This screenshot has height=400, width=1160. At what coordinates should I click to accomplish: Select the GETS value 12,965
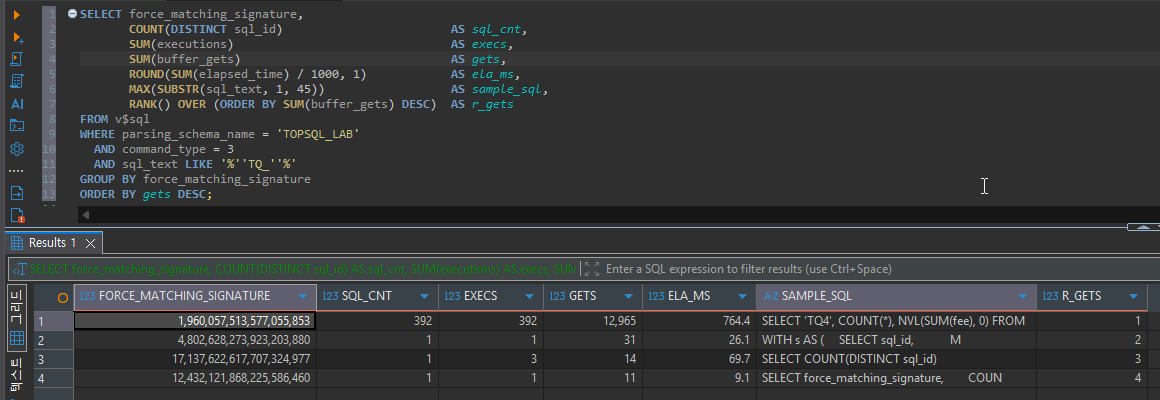593,321
